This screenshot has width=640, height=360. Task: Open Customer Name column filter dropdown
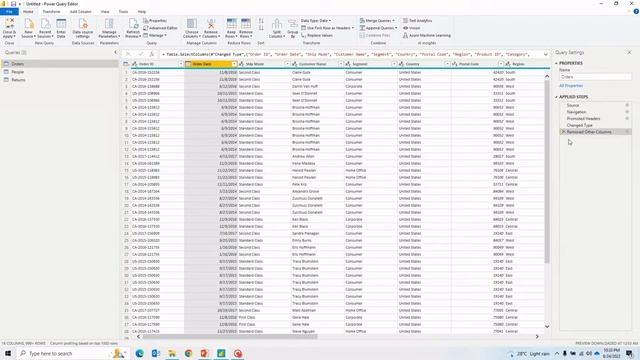[340, 64]
